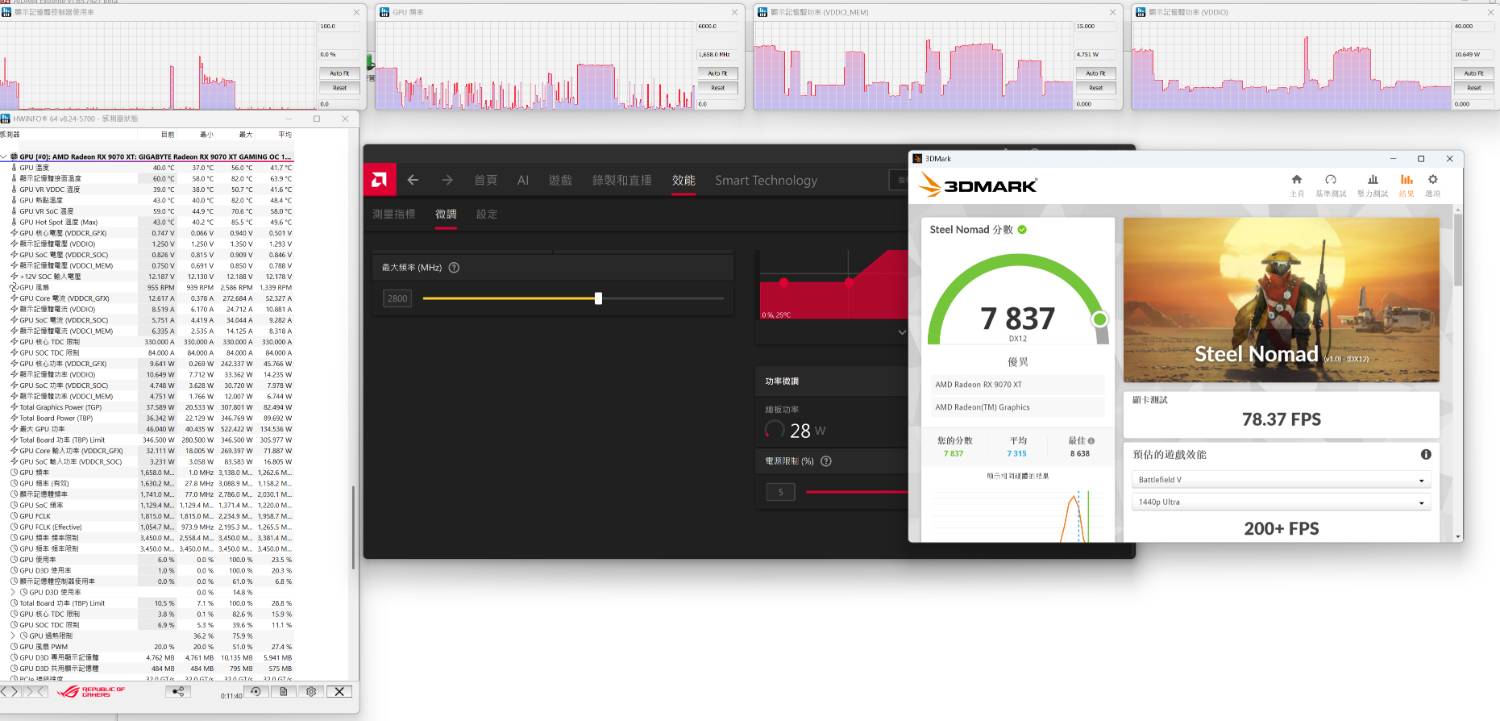Click HWiNFO close X toolbar button

340,691
